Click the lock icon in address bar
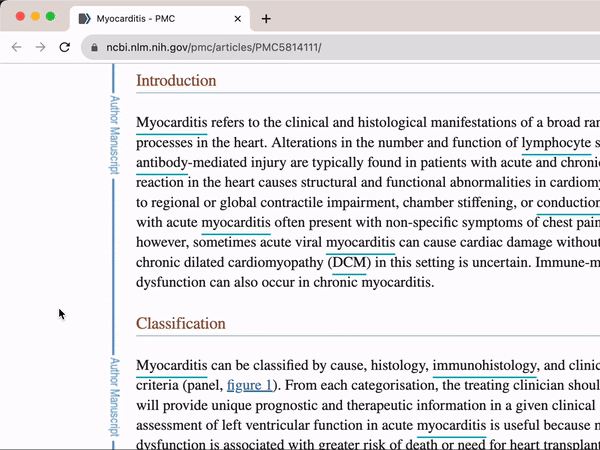 click(95, 47)
